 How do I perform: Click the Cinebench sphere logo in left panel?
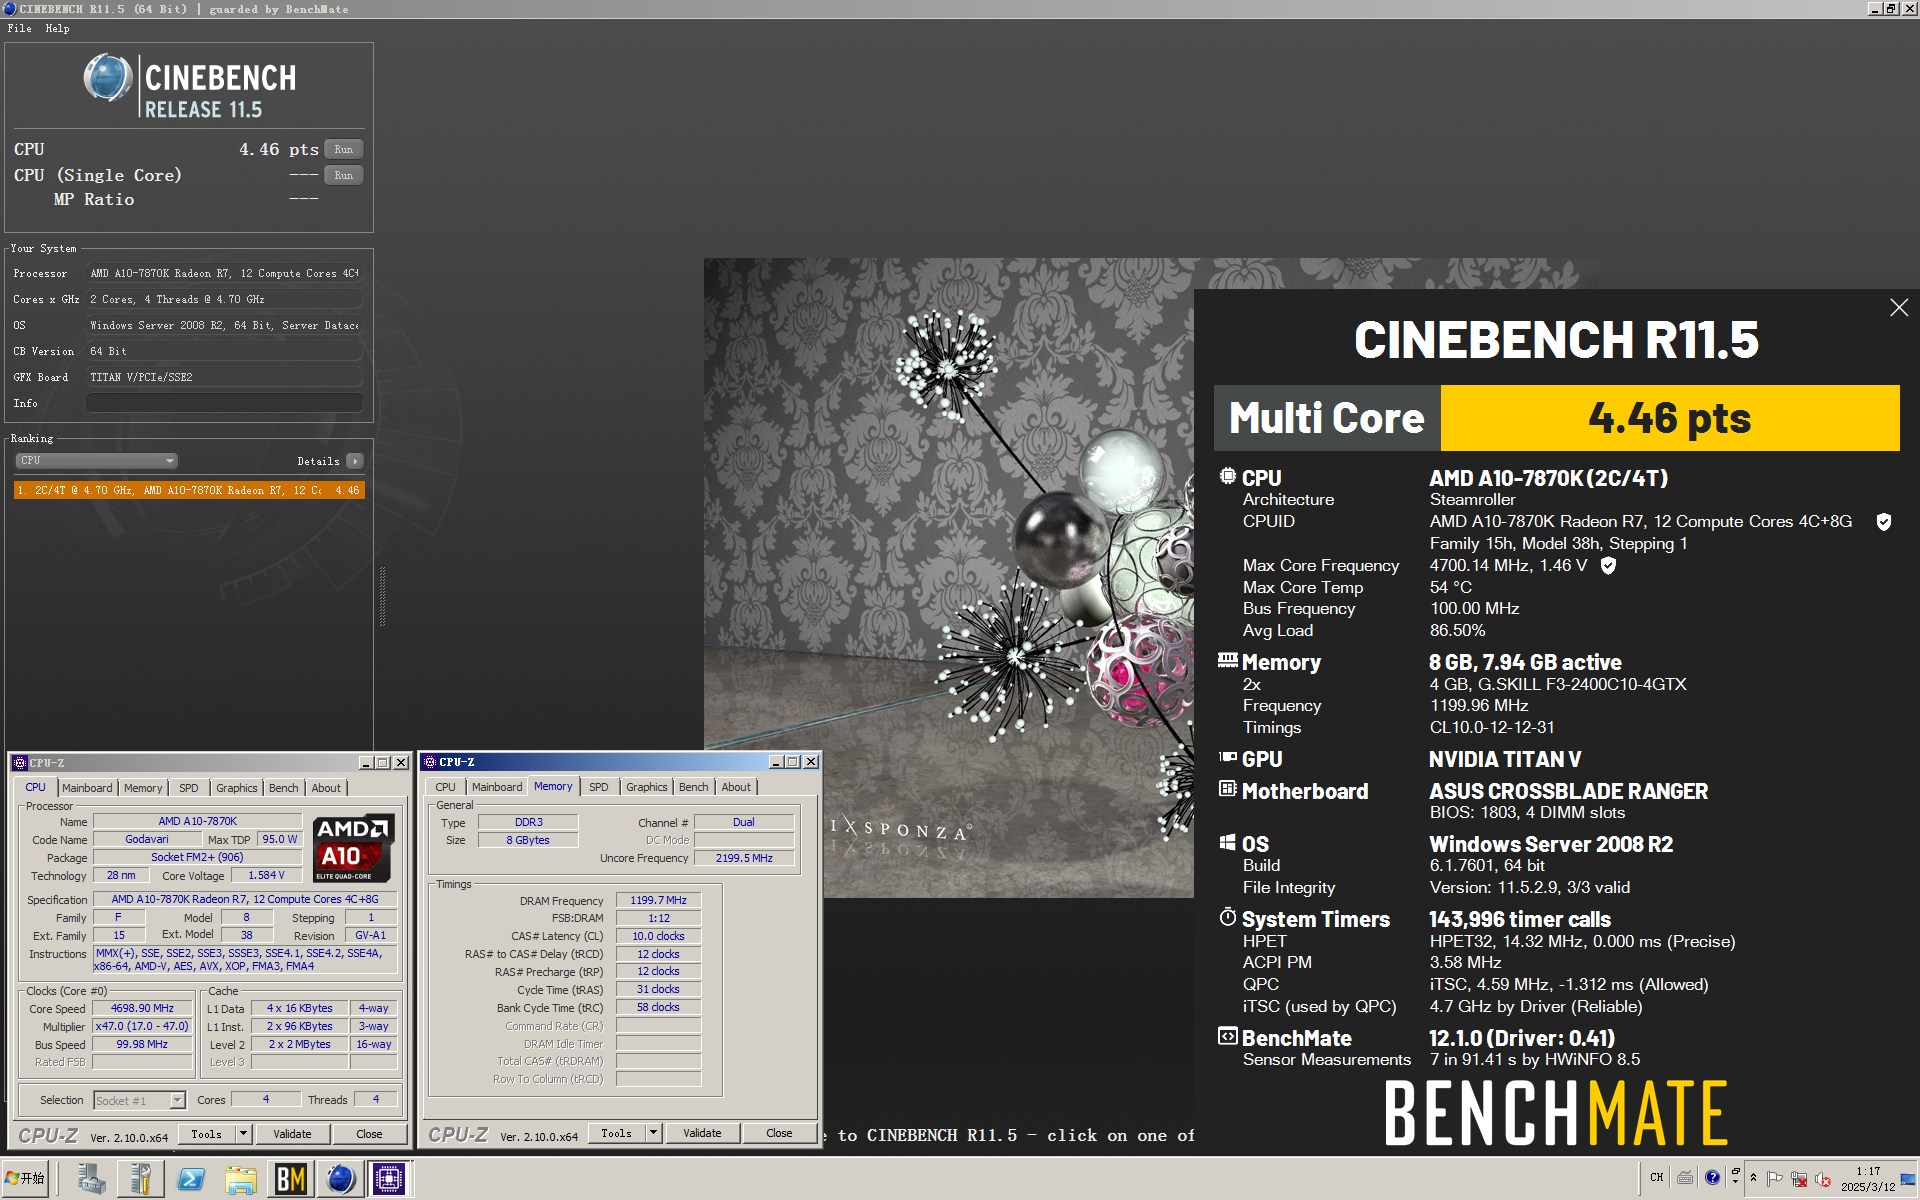tap(108, 78)
